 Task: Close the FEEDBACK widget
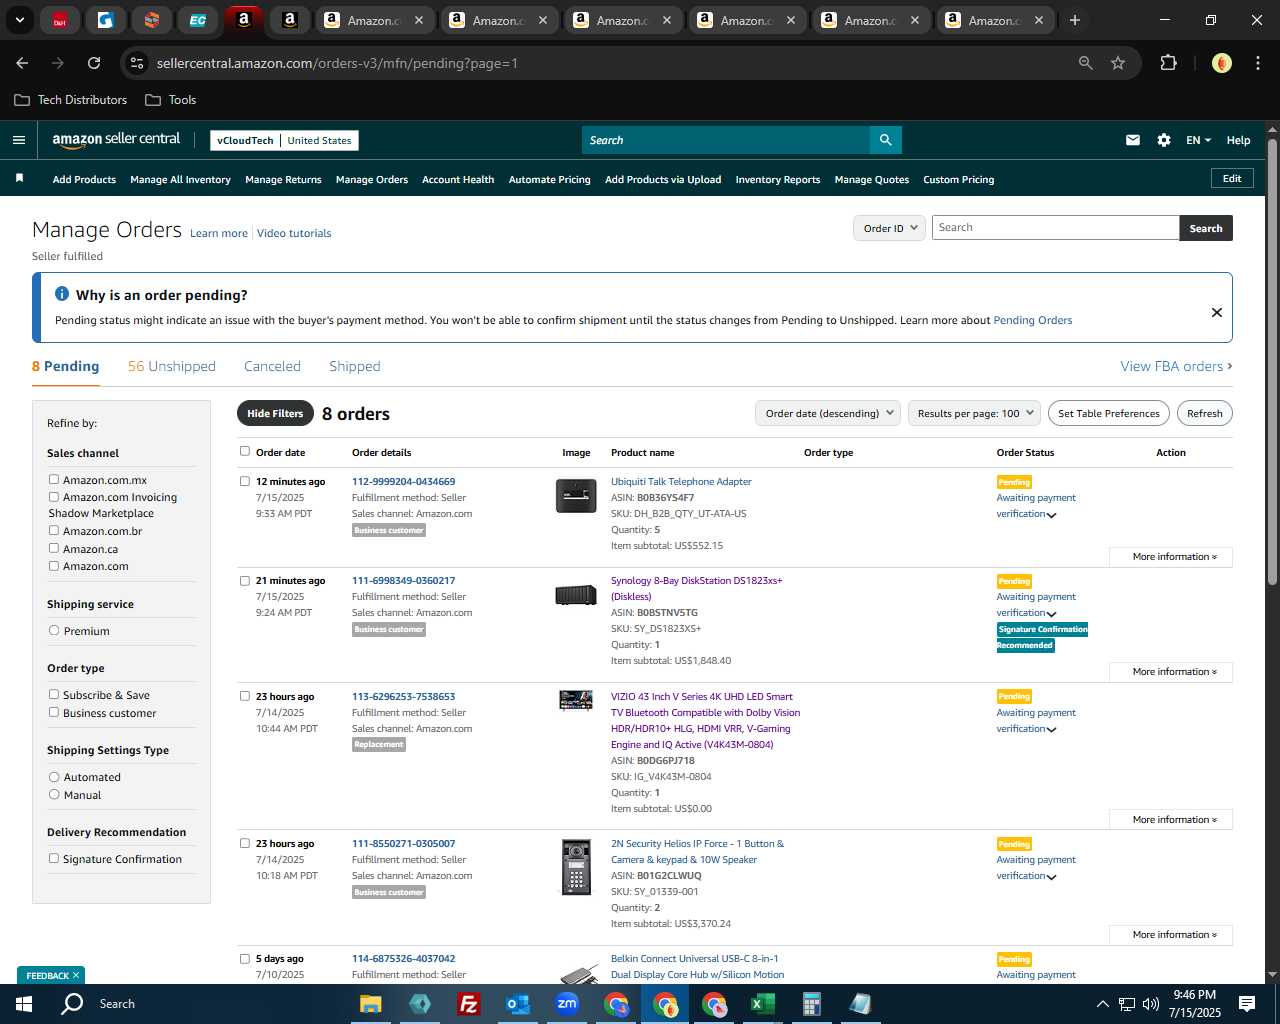click(x=76, y=975)
